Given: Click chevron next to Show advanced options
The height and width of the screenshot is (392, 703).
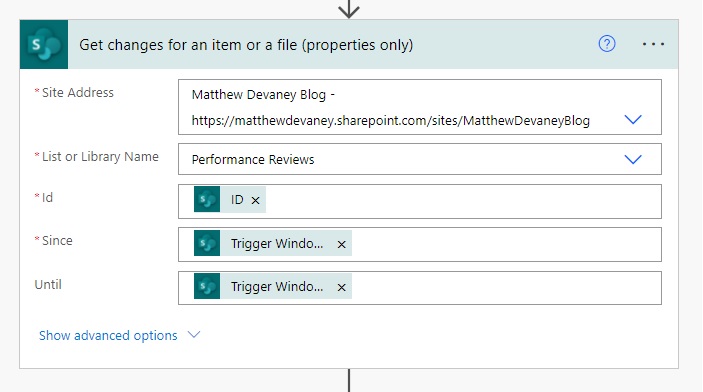Looking at the screenshot, I should pyautogui.click(x=194, y=335).
